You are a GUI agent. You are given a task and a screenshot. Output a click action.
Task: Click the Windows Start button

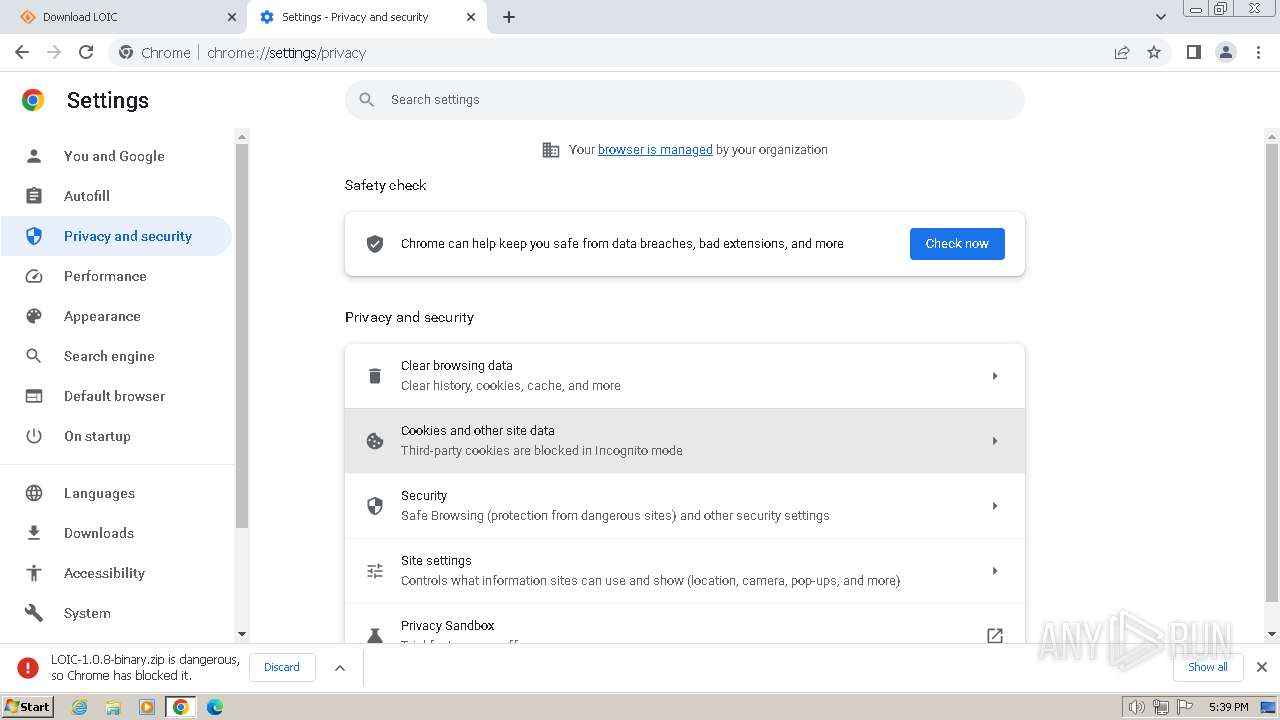[28, 707]
